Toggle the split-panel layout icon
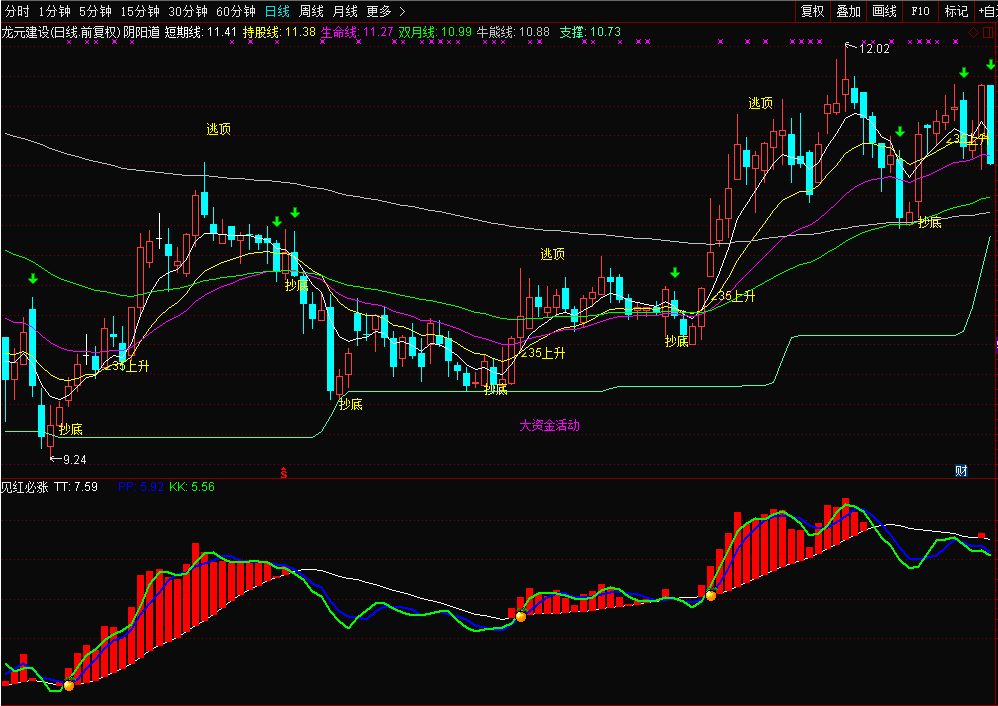Viewport: 998px width, 706px height. 986,32
